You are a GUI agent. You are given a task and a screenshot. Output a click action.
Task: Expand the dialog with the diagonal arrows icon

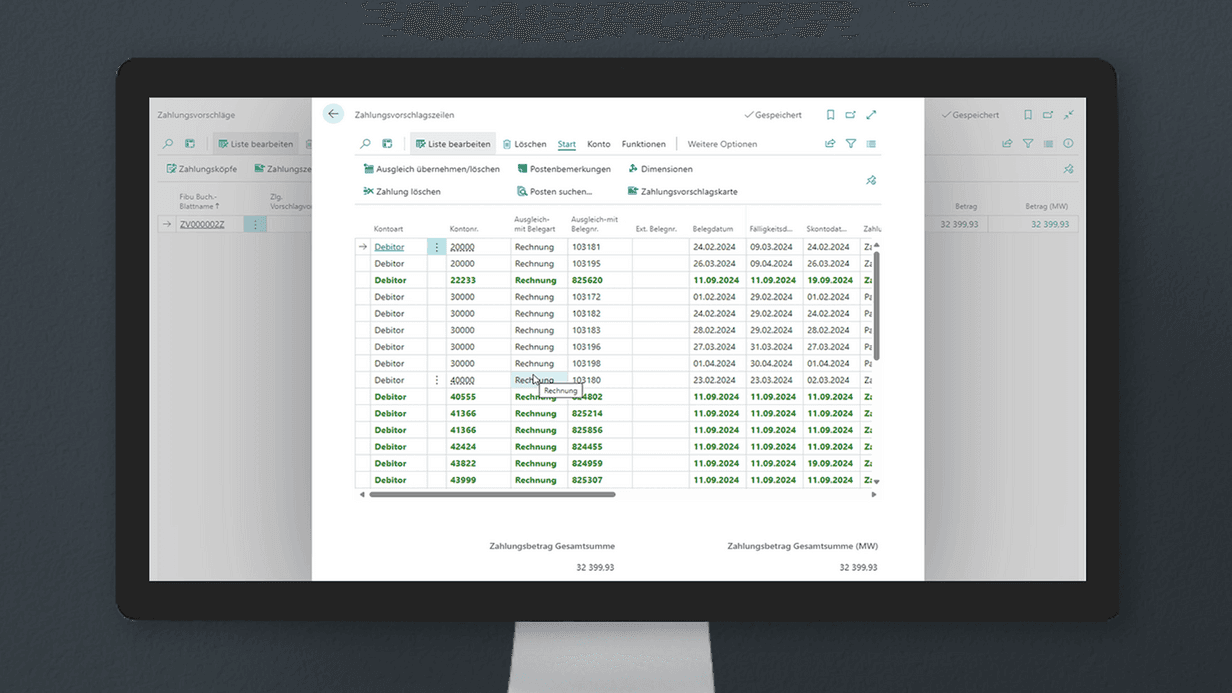[871, 115]
